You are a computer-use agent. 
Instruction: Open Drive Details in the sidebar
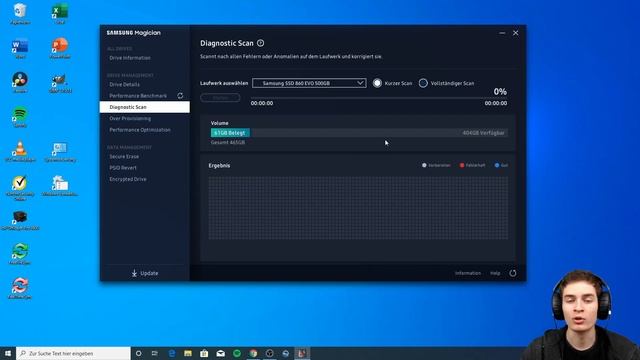124,84
